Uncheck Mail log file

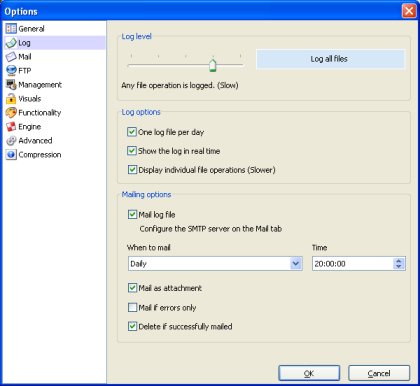[132, 214]
